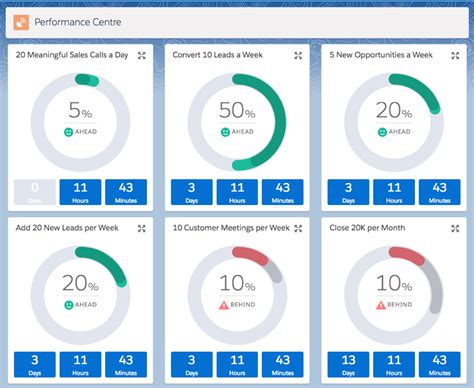Image resolution: width=474 pixels, height=388 pixels.
Task: Click BEHIND label in Close 20K card
Action: coord(399,304)
